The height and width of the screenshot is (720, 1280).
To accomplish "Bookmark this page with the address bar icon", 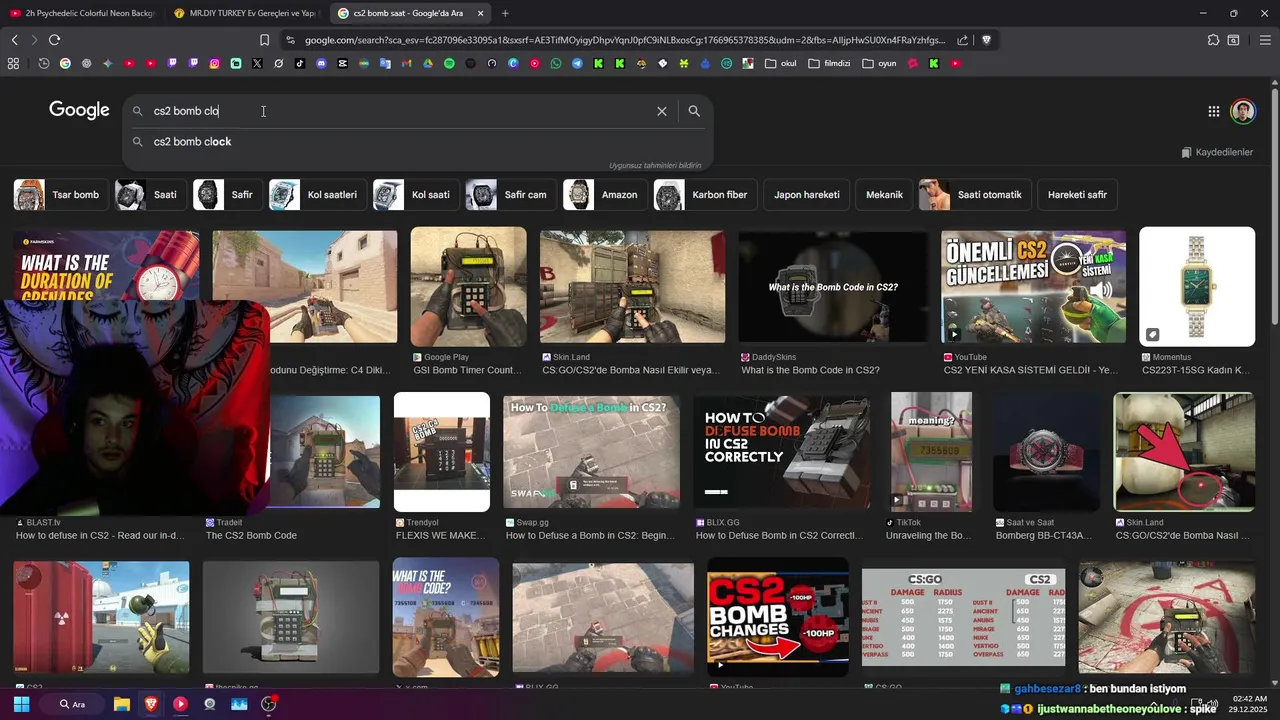I will pos(264,40).
